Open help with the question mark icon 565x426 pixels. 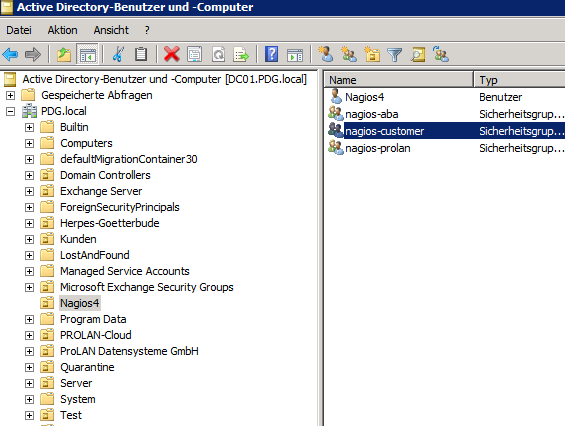(271, 54)
